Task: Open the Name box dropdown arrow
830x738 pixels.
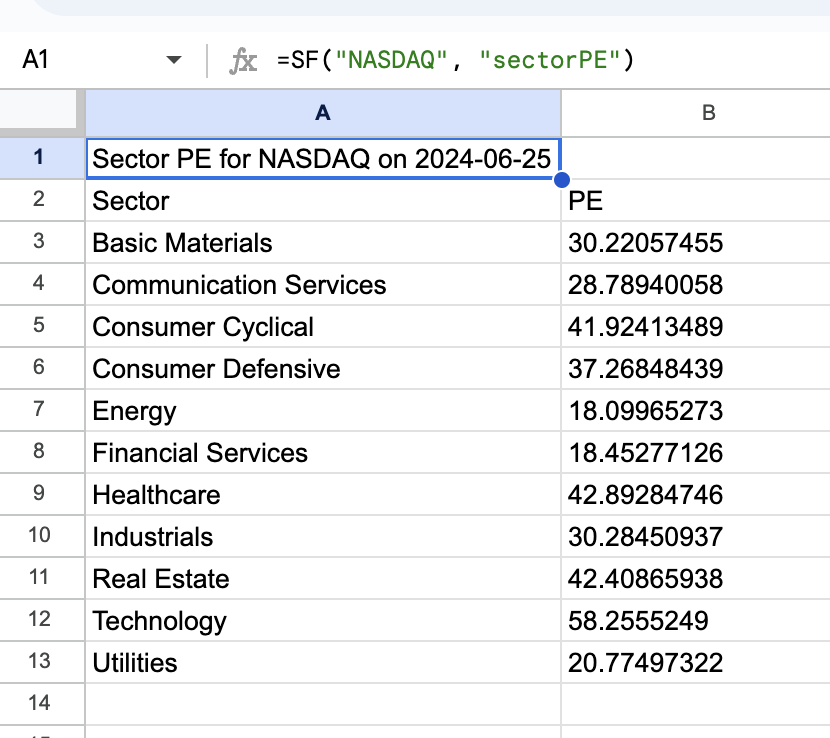Action: coord(173,60)
